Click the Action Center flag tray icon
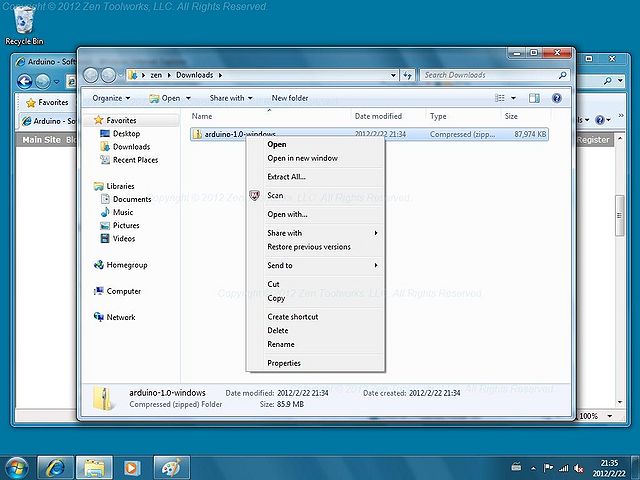This screenshot has width=640, height=480. click(548, 468)
